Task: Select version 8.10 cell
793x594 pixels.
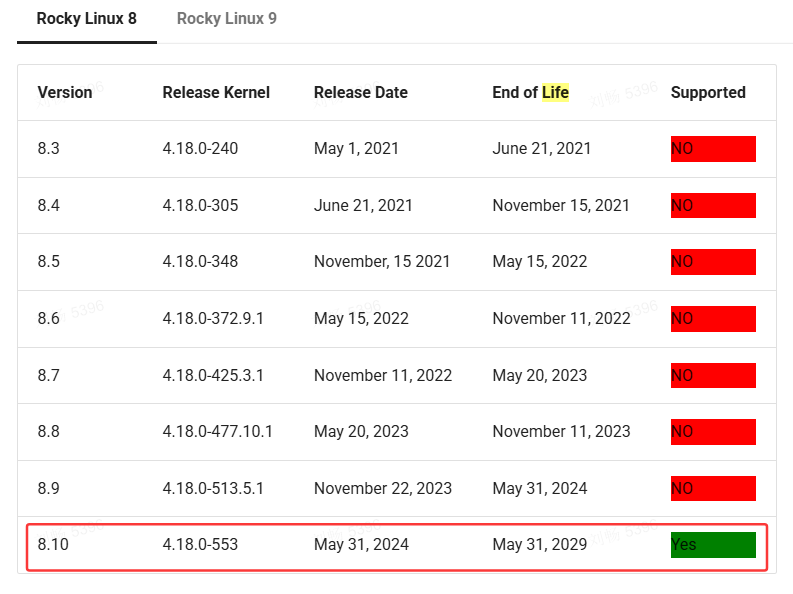Action: coord(52,545)
